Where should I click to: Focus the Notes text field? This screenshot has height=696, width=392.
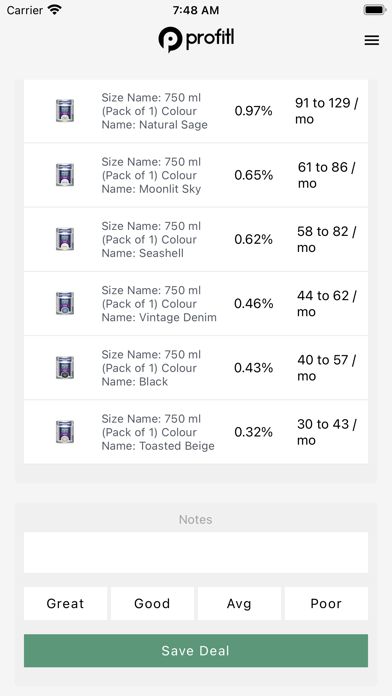click(196, 552)
